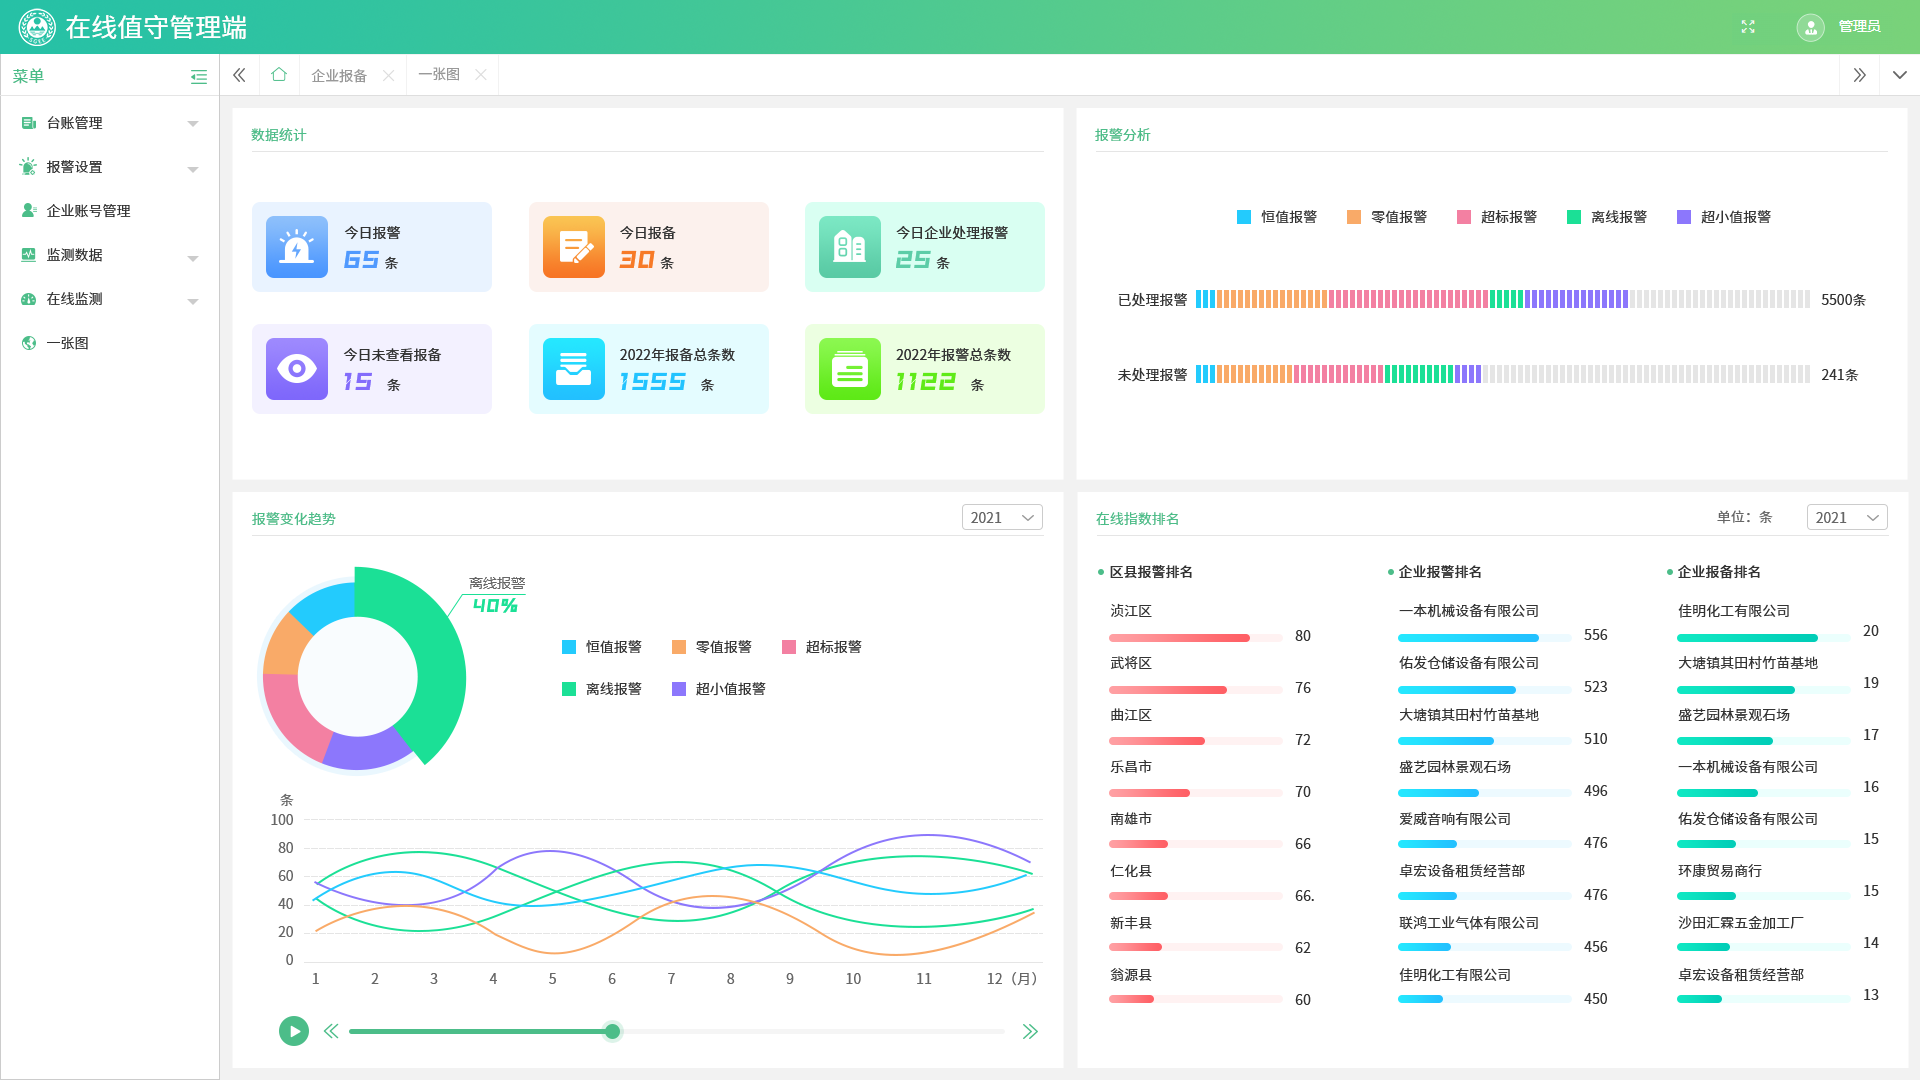Screen dimensions: 1920x1080
Task: Toggle 超标报警 legend in alarm analysis
Action: (1497, 217)
